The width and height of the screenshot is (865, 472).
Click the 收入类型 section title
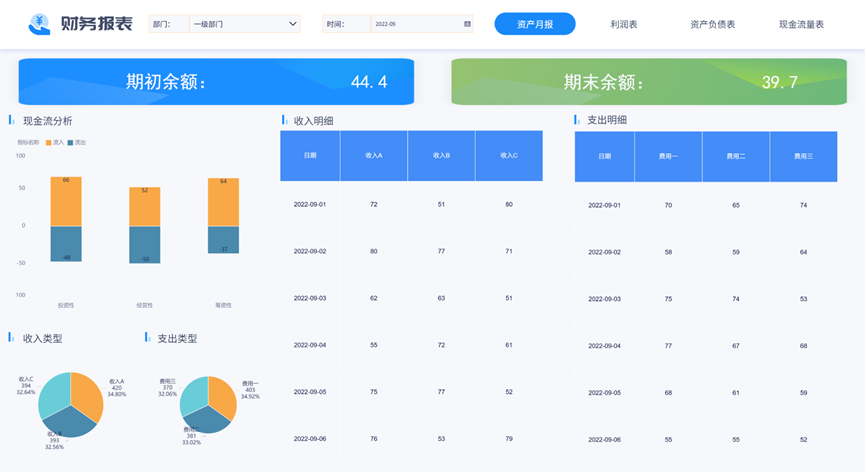(42, 339)
